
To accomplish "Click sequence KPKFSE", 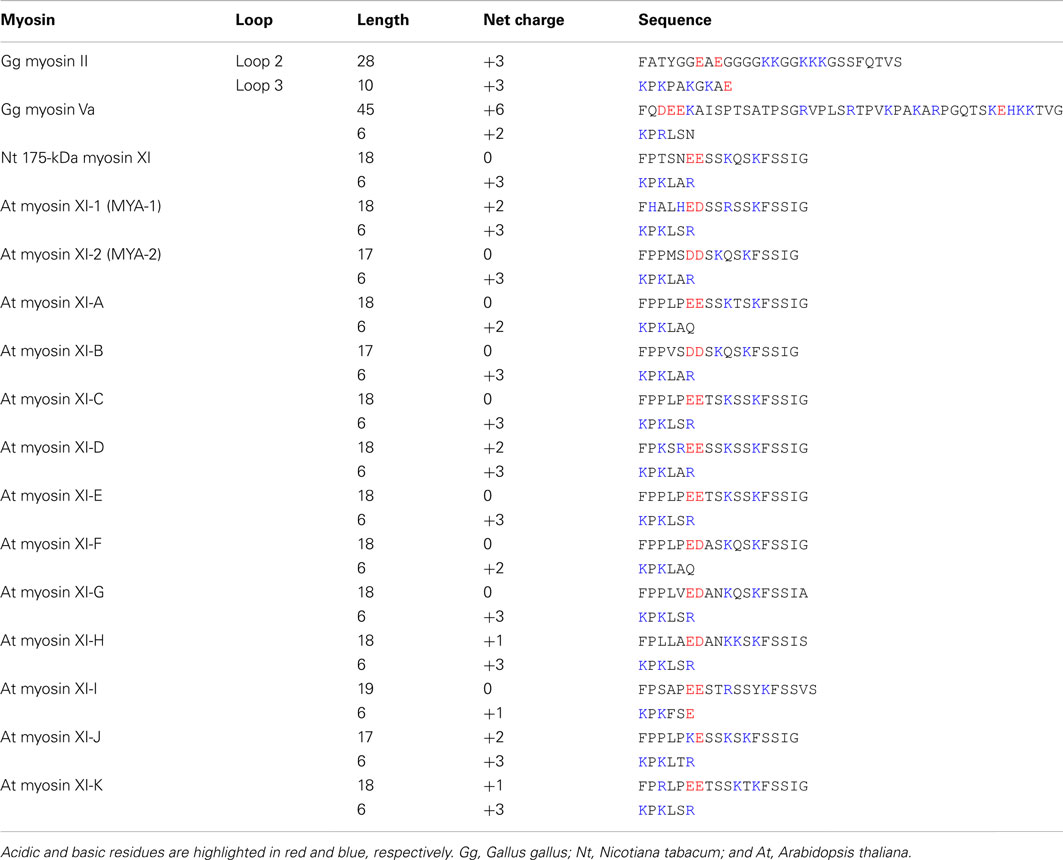I will [666, 714].
